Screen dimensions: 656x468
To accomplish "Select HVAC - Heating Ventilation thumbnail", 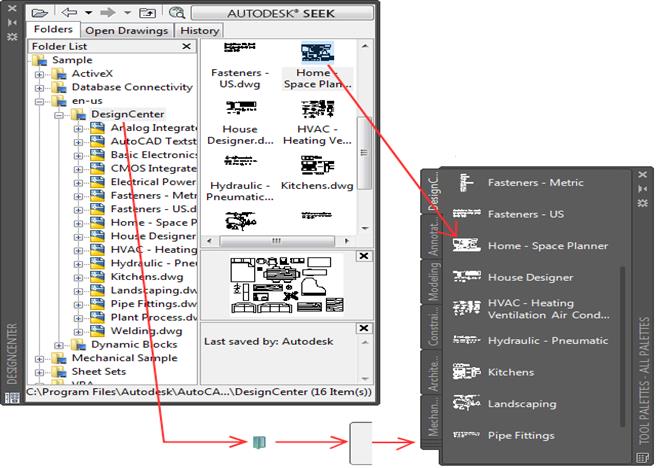I will click(318, 122).
